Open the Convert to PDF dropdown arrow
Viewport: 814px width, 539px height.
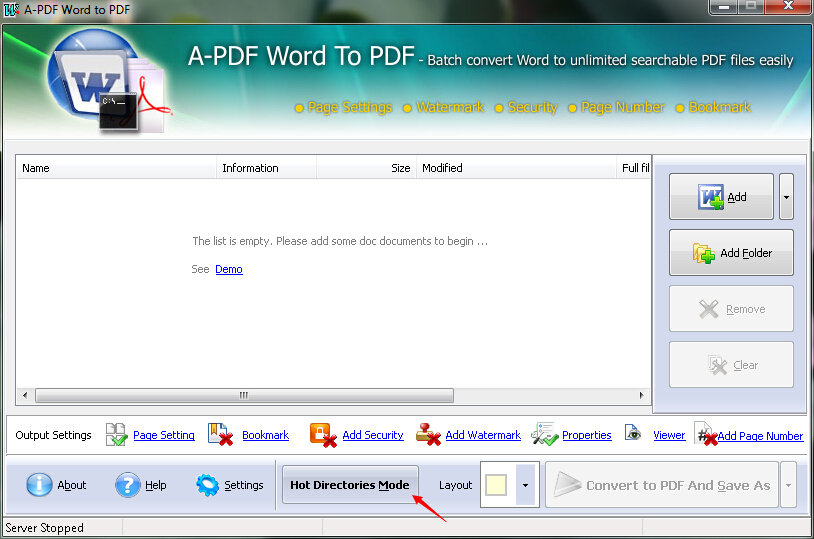[x=788, y=485]
